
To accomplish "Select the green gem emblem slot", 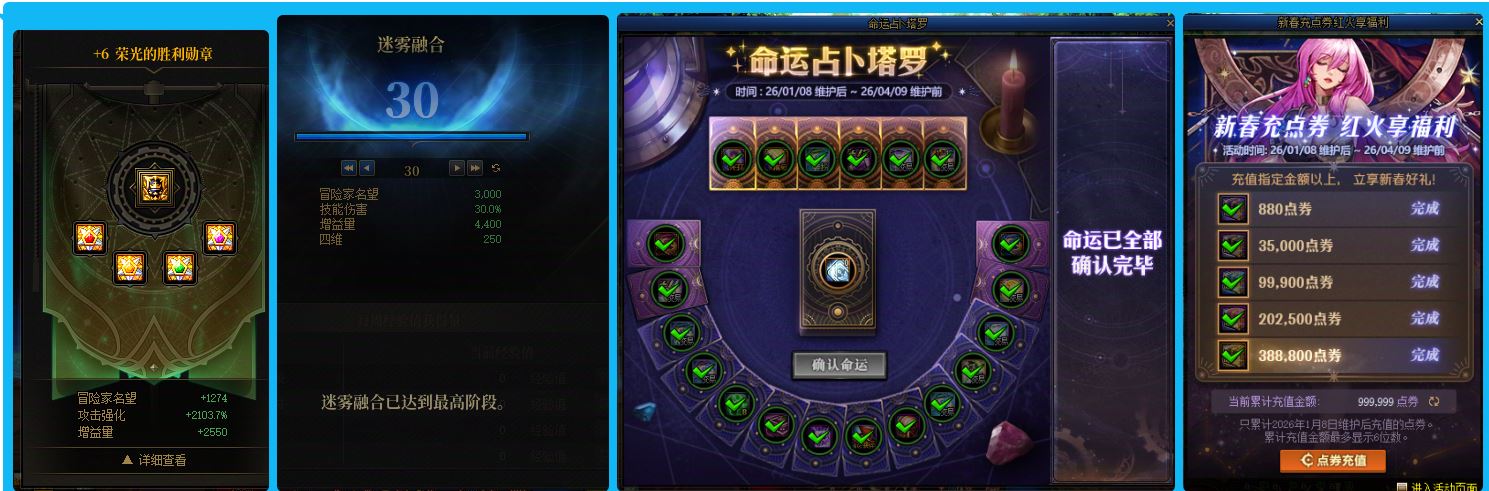I will [179, 267].
